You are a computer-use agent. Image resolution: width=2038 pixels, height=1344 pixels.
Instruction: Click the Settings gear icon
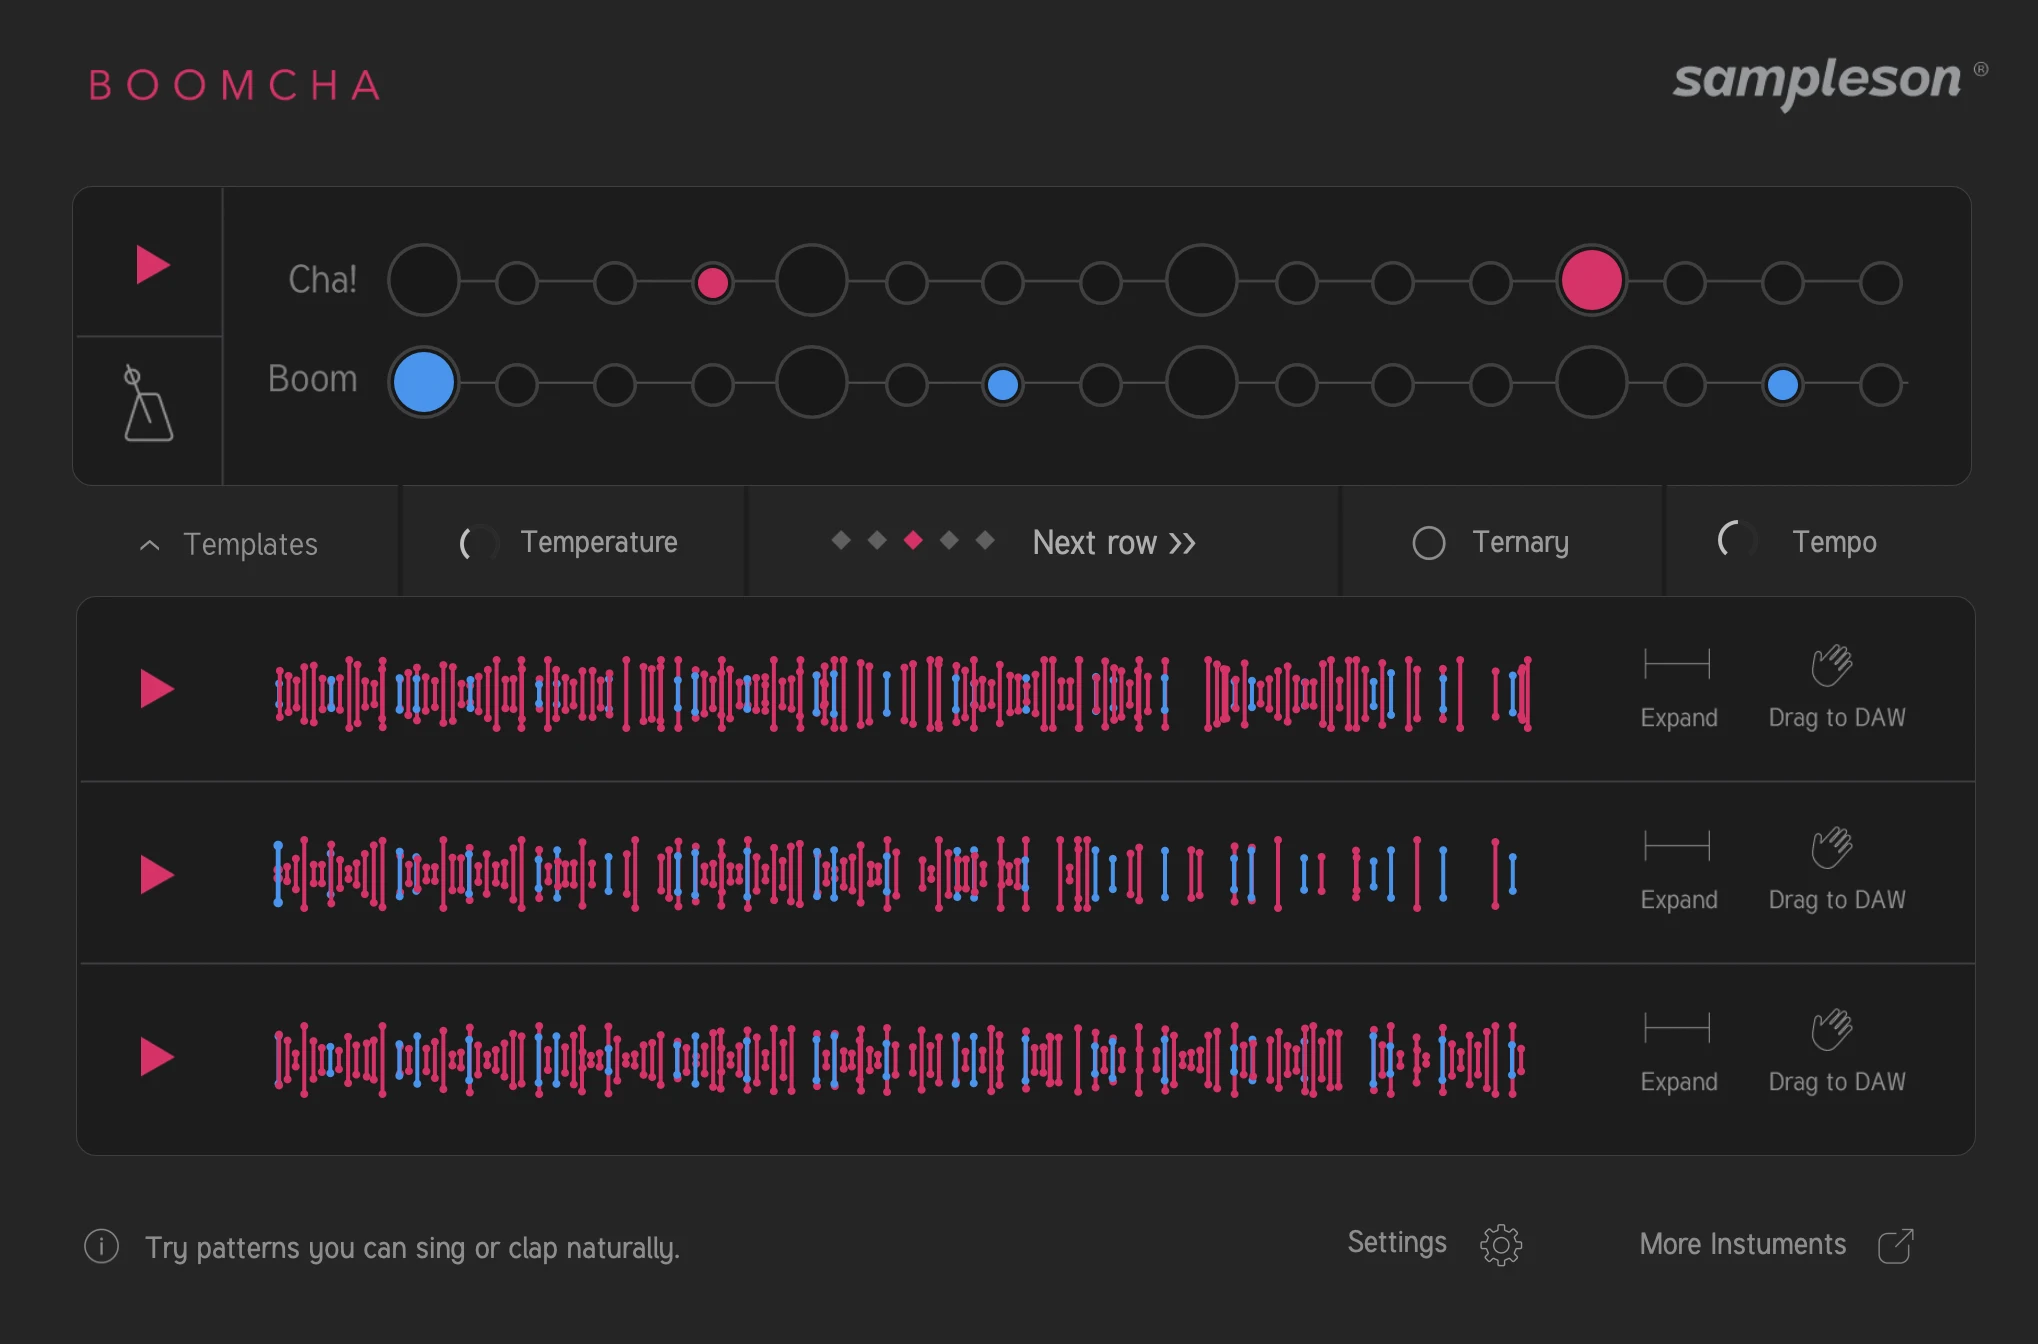(x=1500, y=1245)
